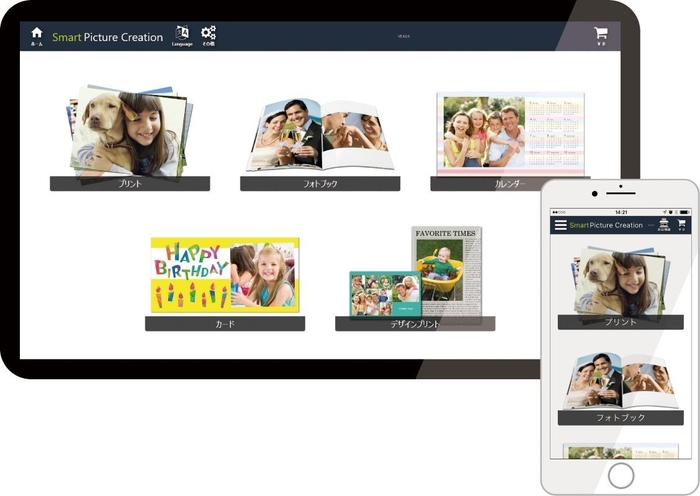Tap the shopping cart icon on phone
The height and width of the screenshot is (496, 700).
pos(681,225)
